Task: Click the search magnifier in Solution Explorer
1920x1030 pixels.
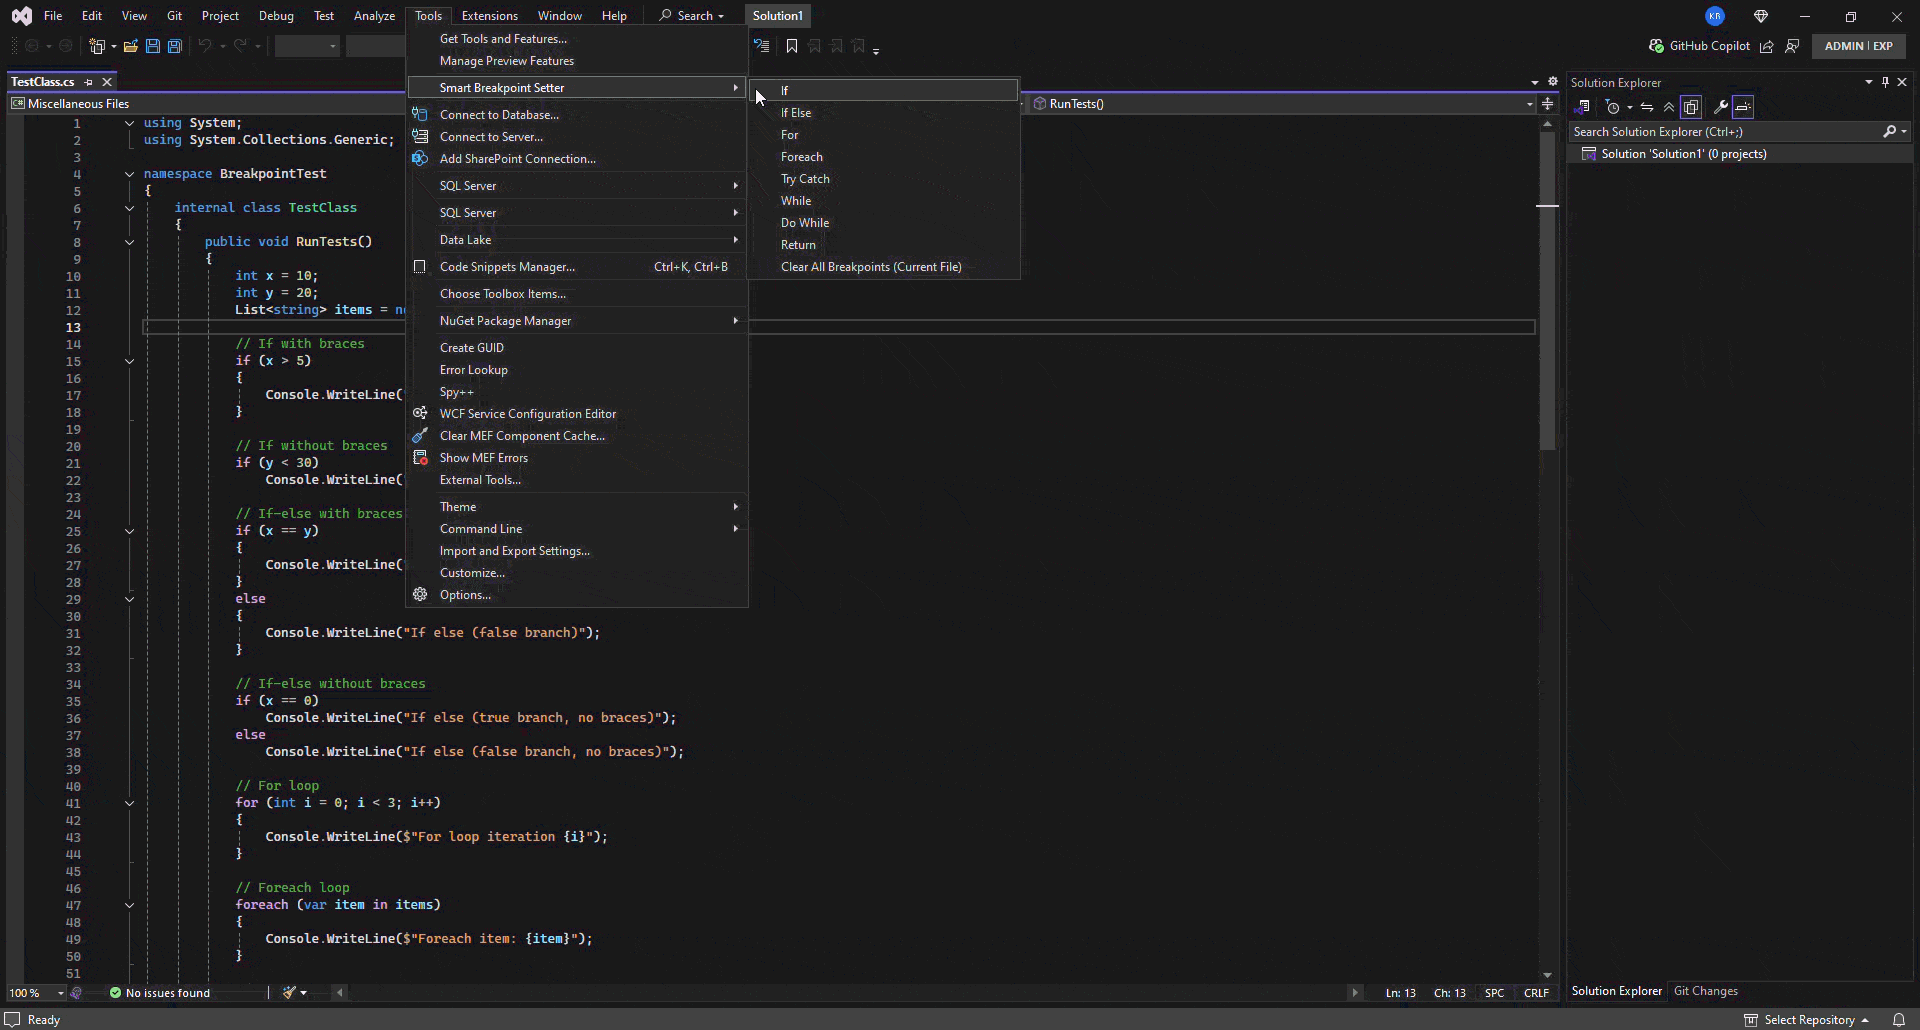Action: (1890, 132)
